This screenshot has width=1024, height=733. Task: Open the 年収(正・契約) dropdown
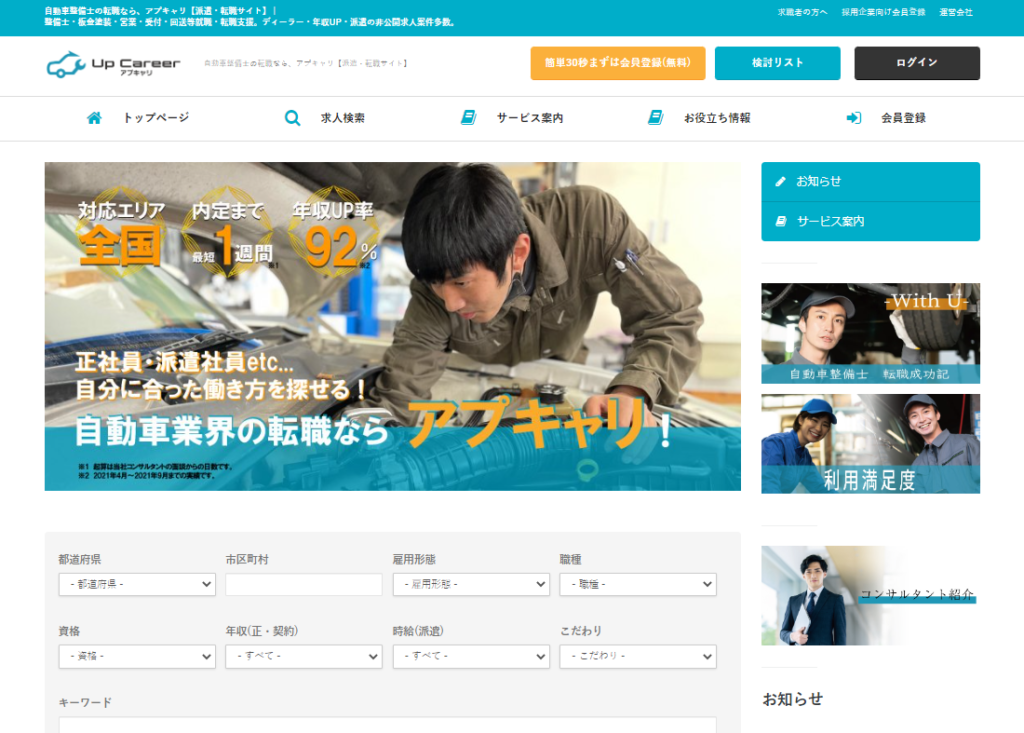pyautogui.click(x=304, y=657)
